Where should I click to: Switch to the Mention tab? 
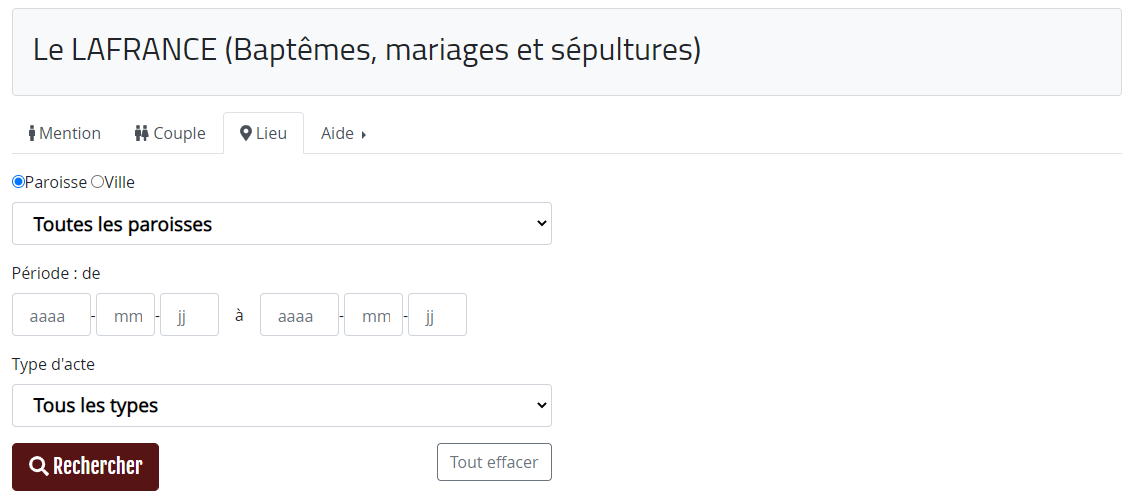pos(64,133)
